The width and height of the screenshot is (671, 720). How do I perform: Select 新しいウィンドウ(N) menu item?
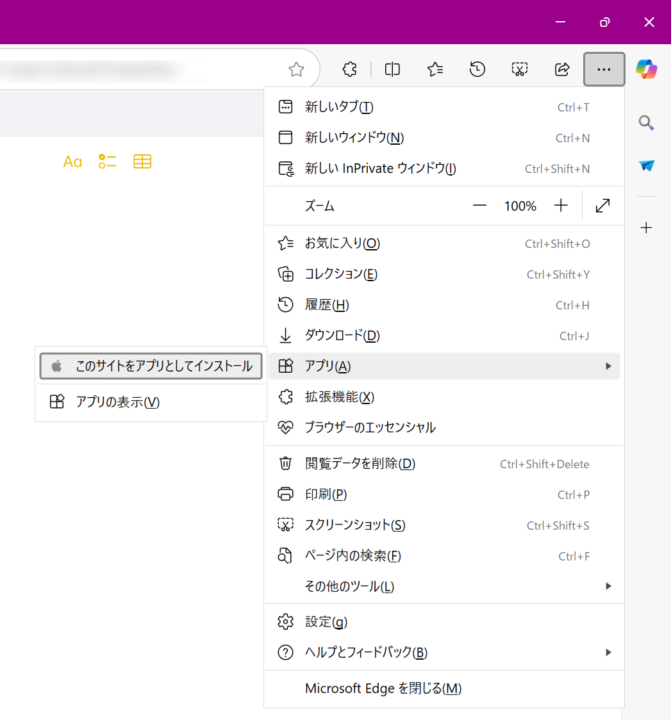(444, 138)
